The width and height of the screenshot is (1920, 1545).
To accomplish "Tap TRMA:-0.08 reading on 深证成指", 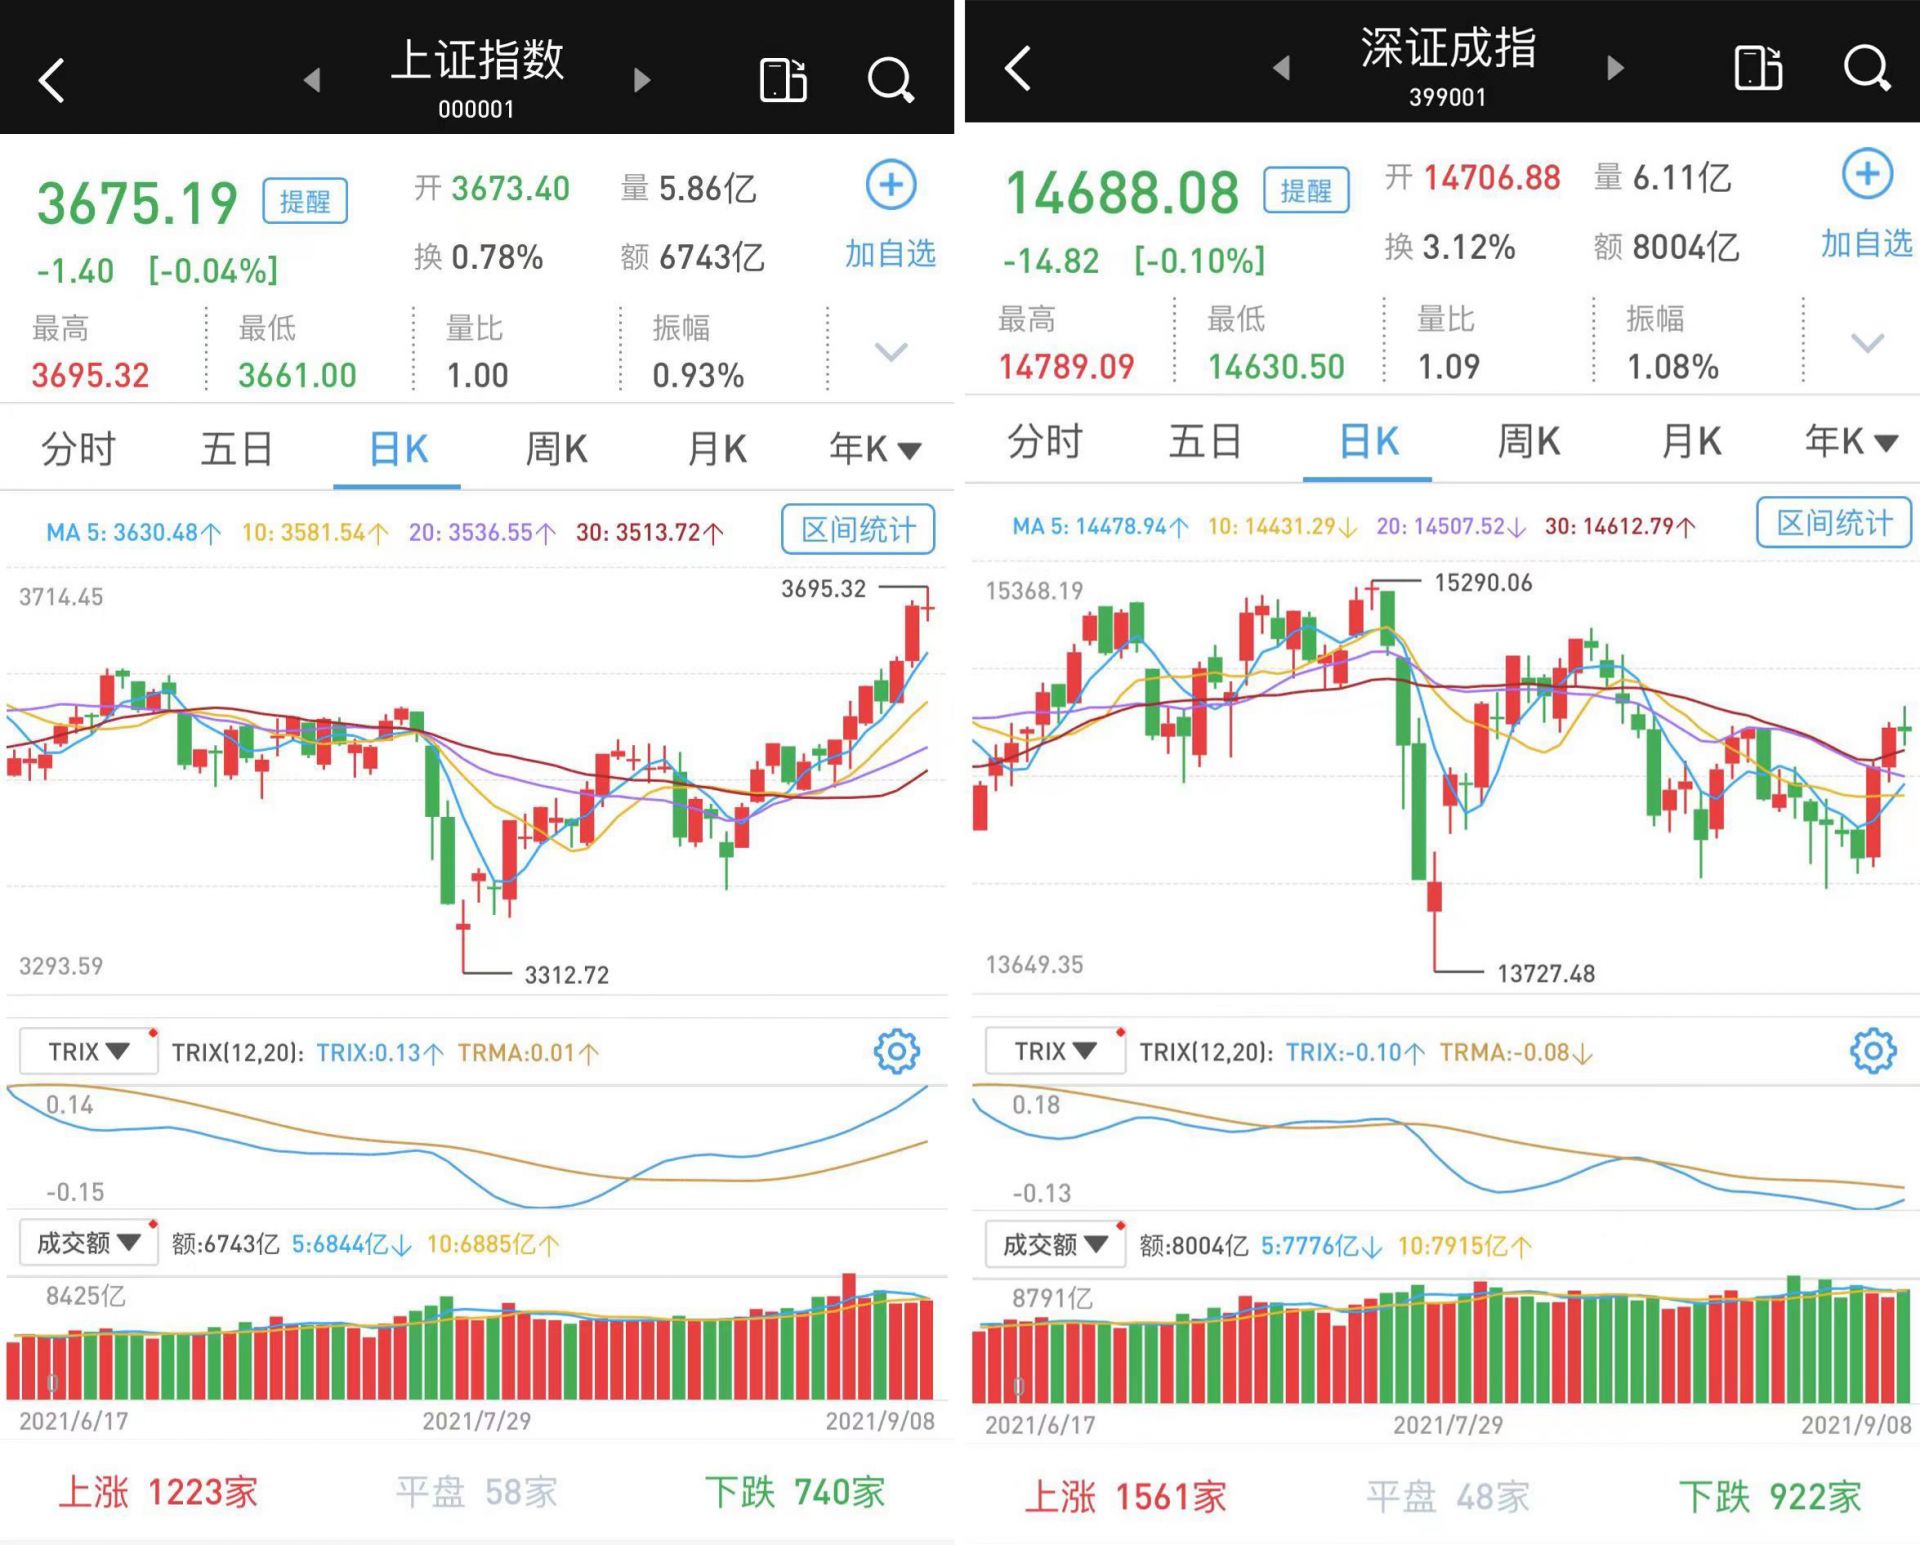I will [1516, 1052].
